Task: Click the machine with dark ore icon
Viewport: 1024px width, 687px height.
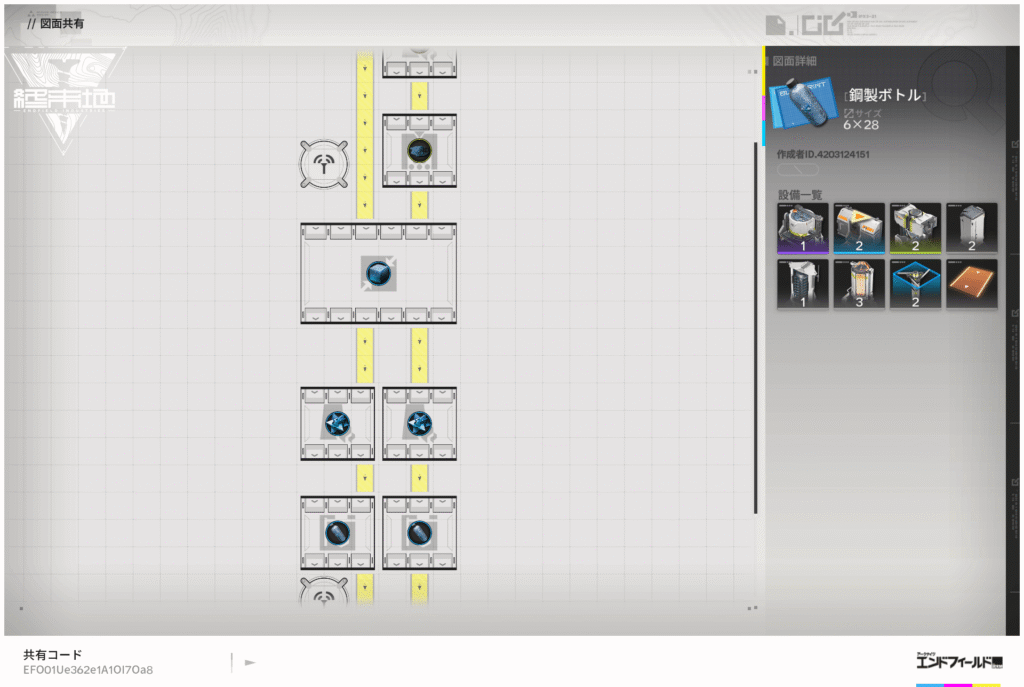Action: pos(419,150)
